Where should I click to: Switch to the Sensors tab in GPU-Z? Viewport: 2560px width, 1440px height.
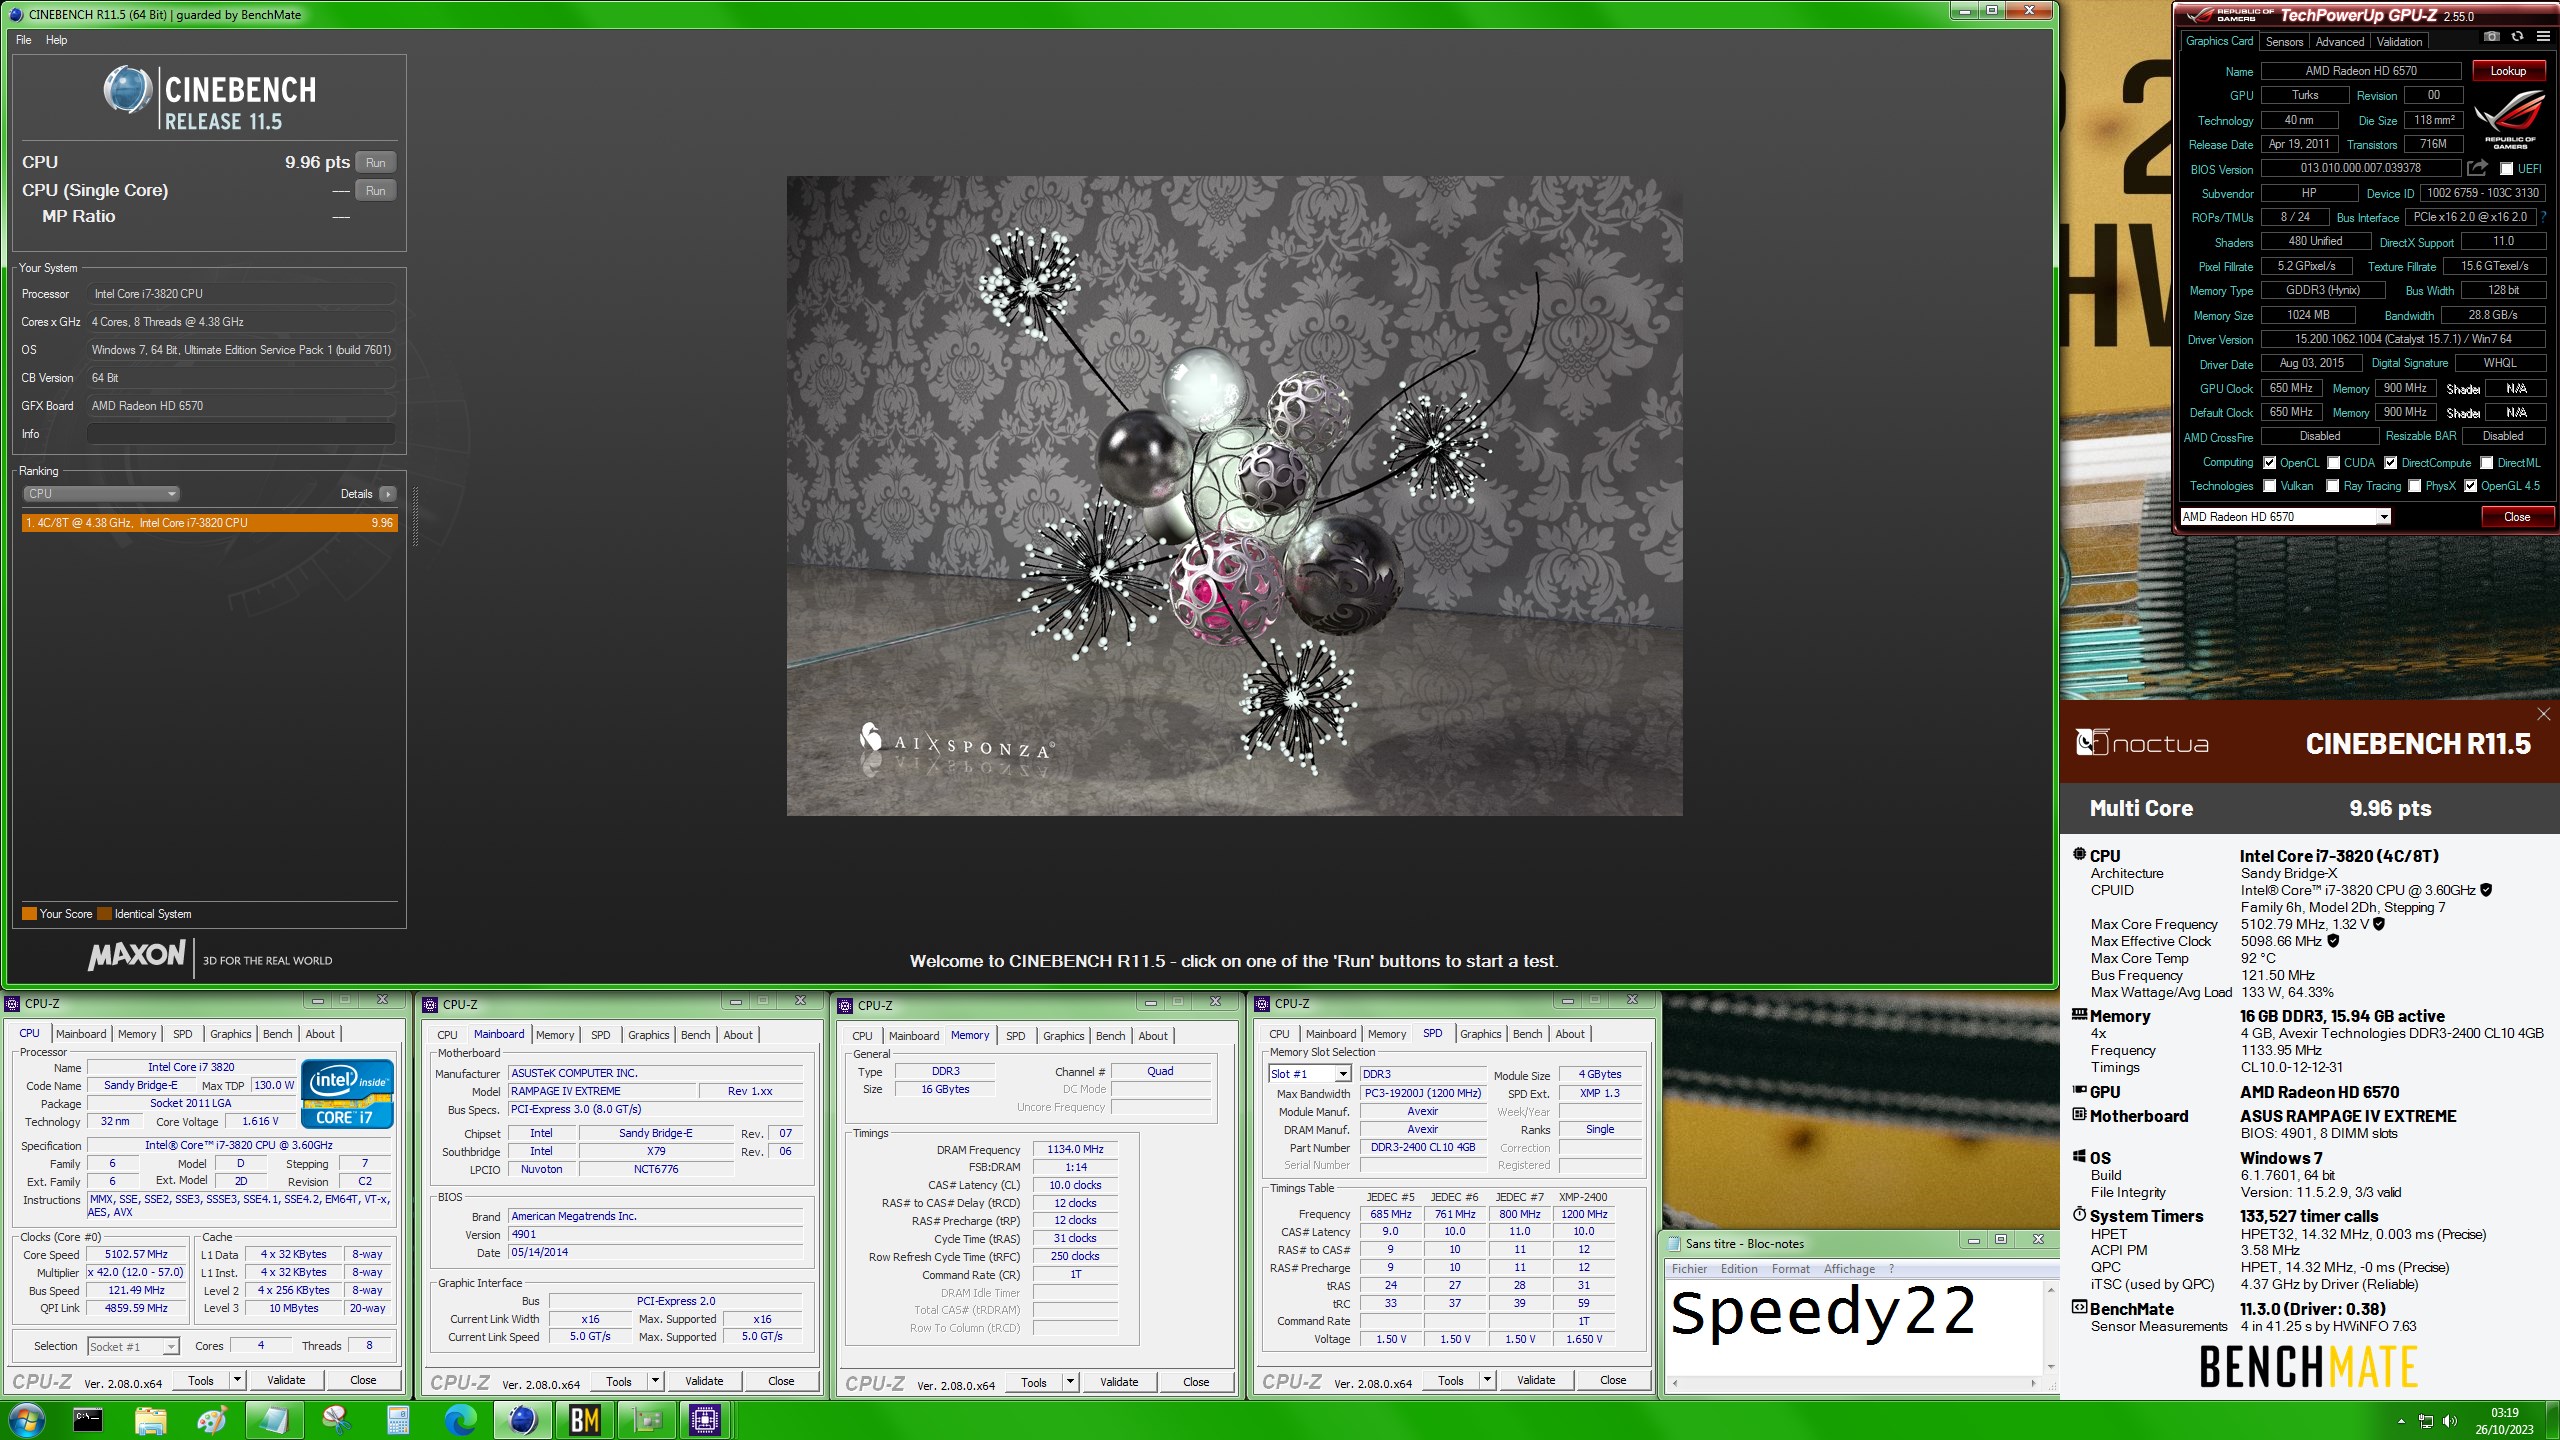(x=2284, y=42)
